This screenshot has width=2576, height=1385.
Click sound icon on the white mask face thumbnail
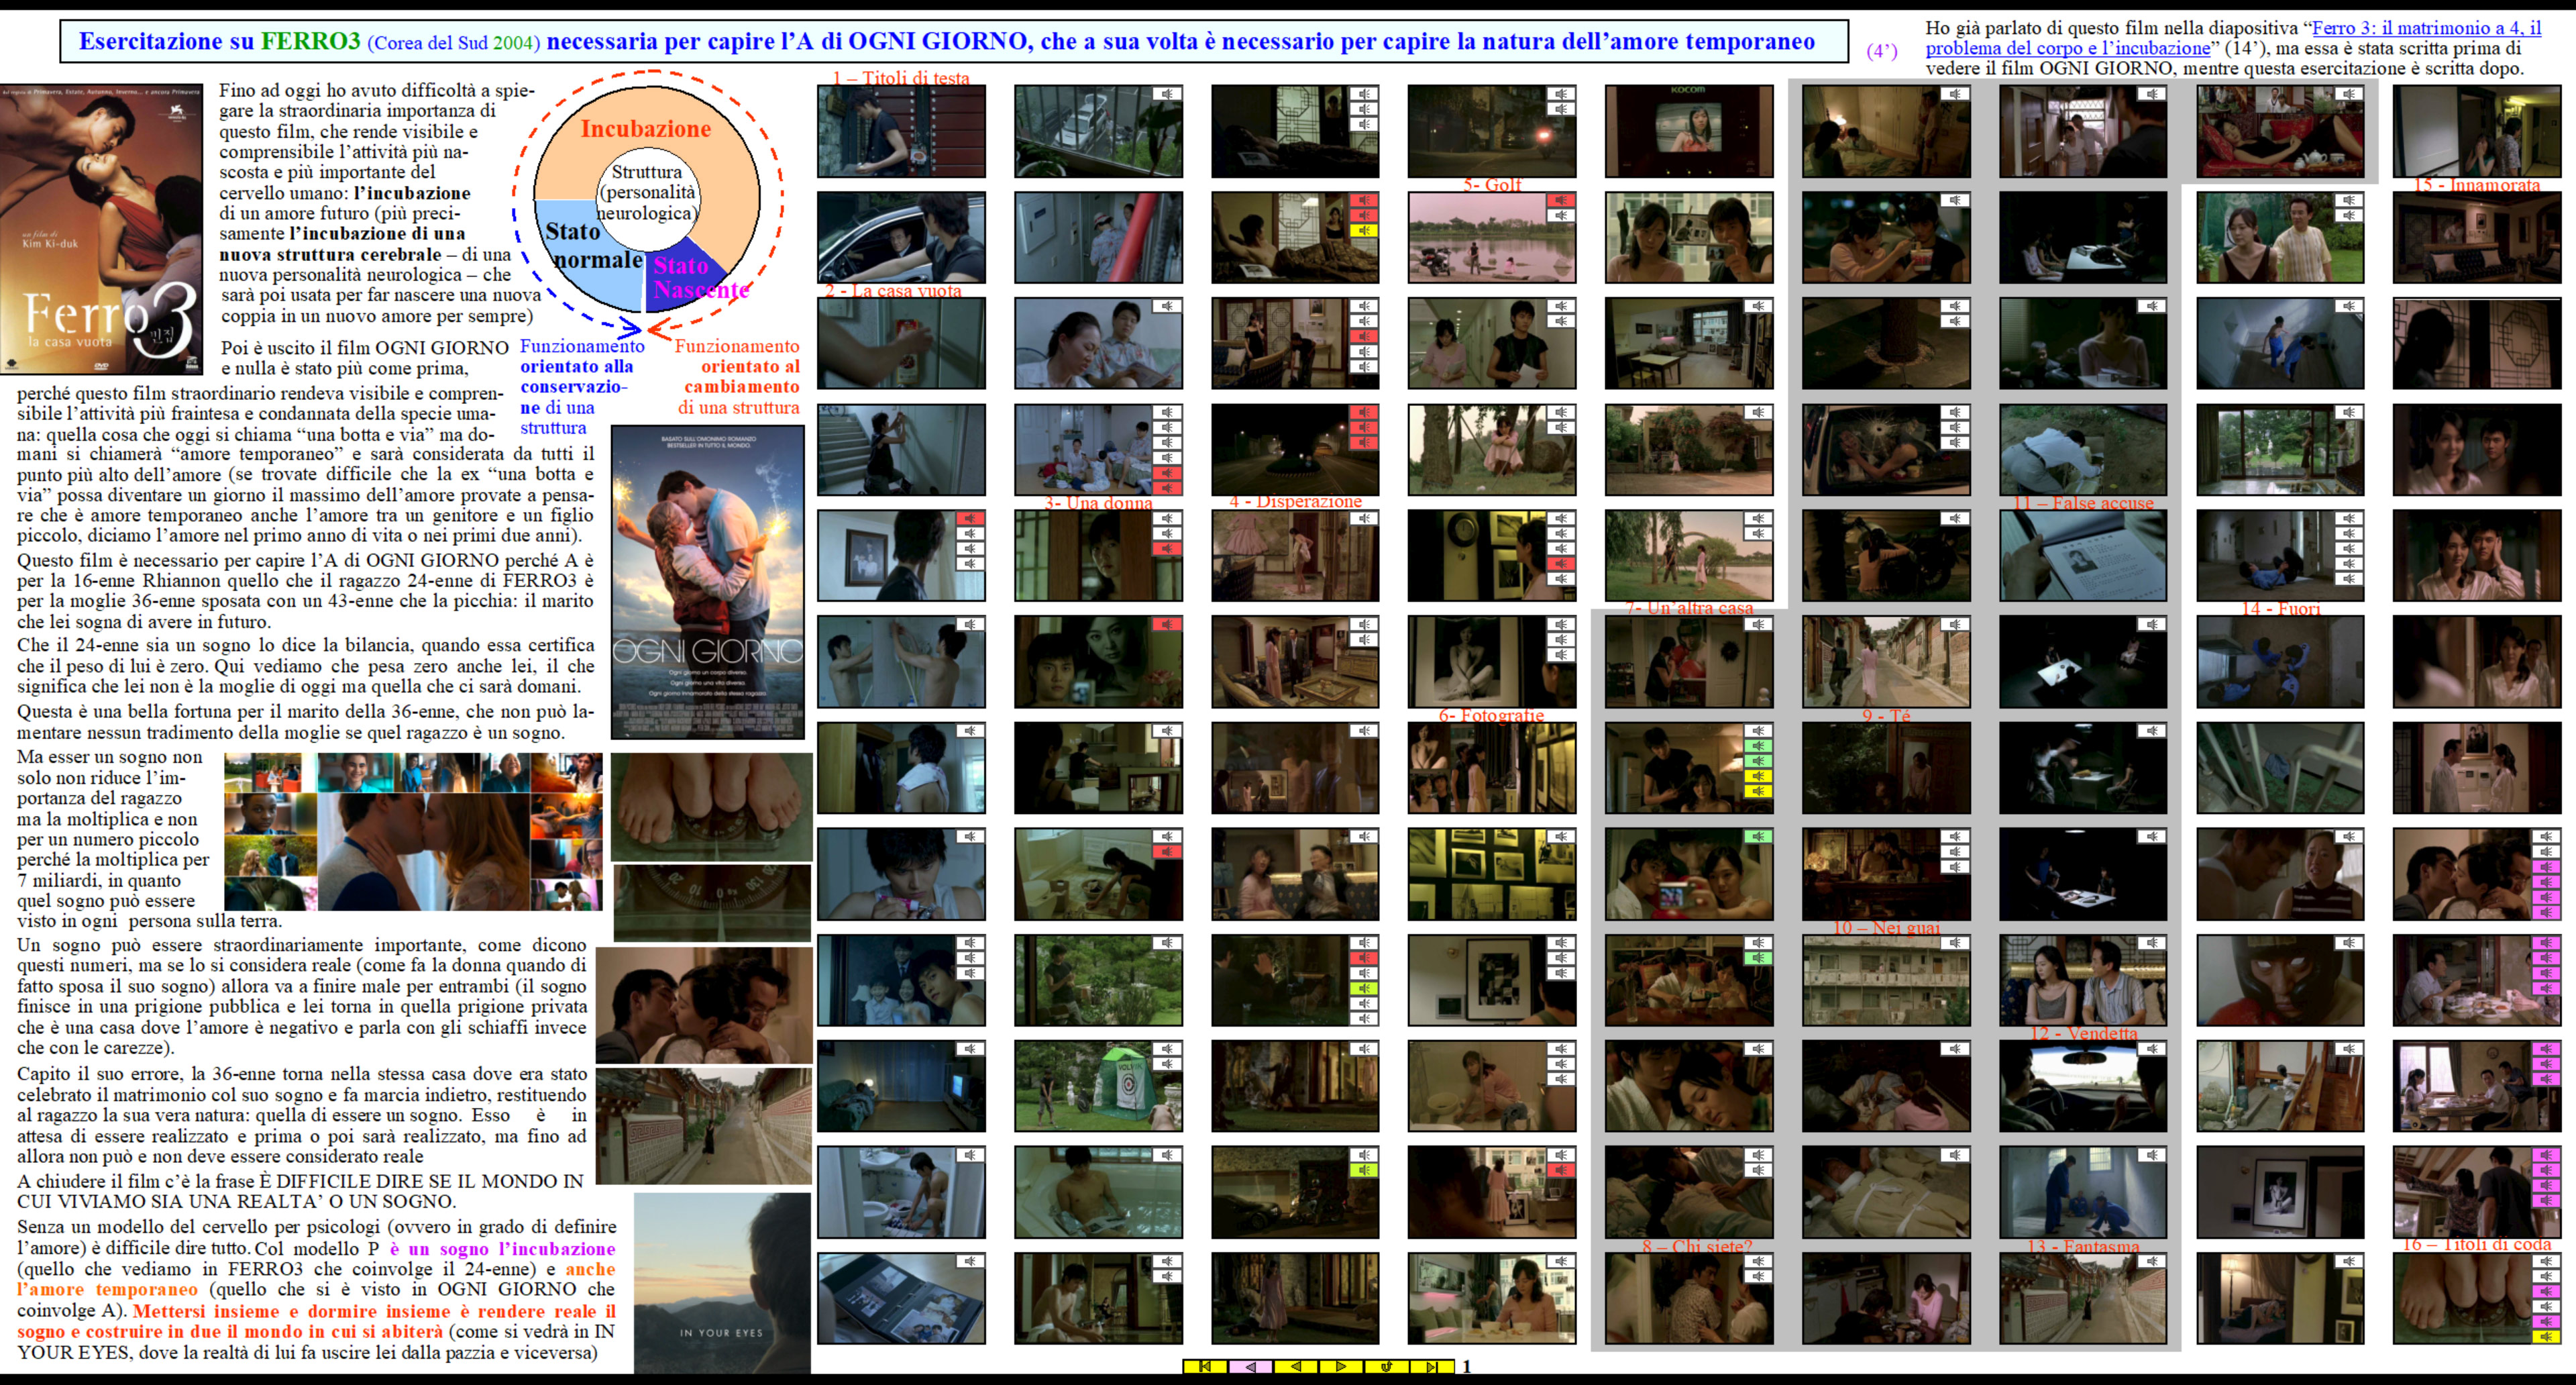coord(2349,943)
